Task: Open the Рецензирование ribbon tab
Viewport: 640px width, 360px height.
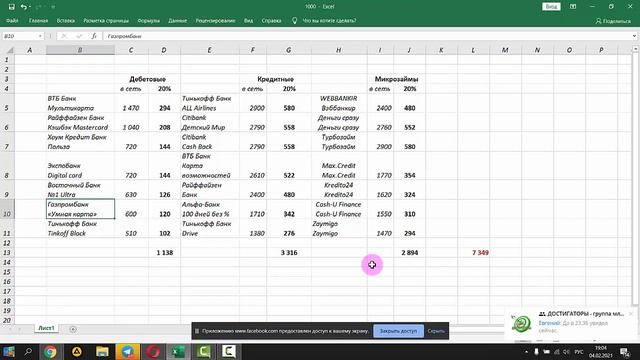Action: [x=216, y=20]
